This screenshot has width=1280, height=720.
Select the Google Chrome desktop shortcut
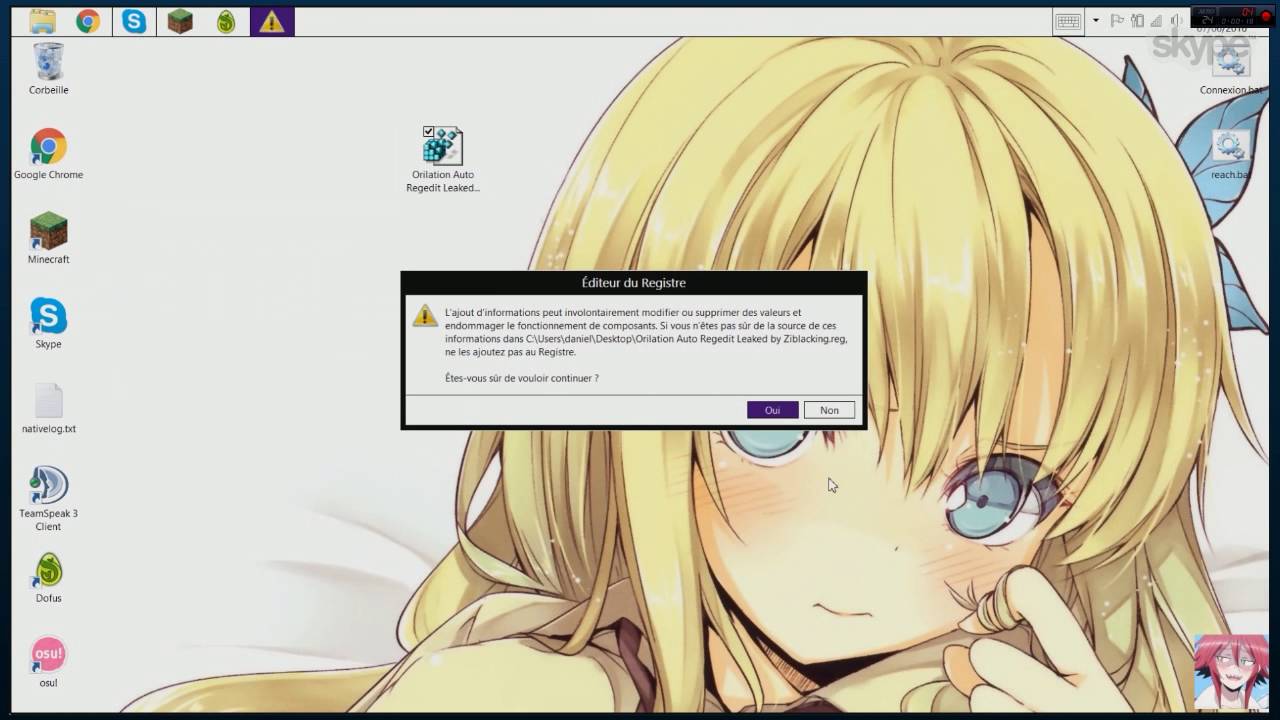(x=48, y=154)
